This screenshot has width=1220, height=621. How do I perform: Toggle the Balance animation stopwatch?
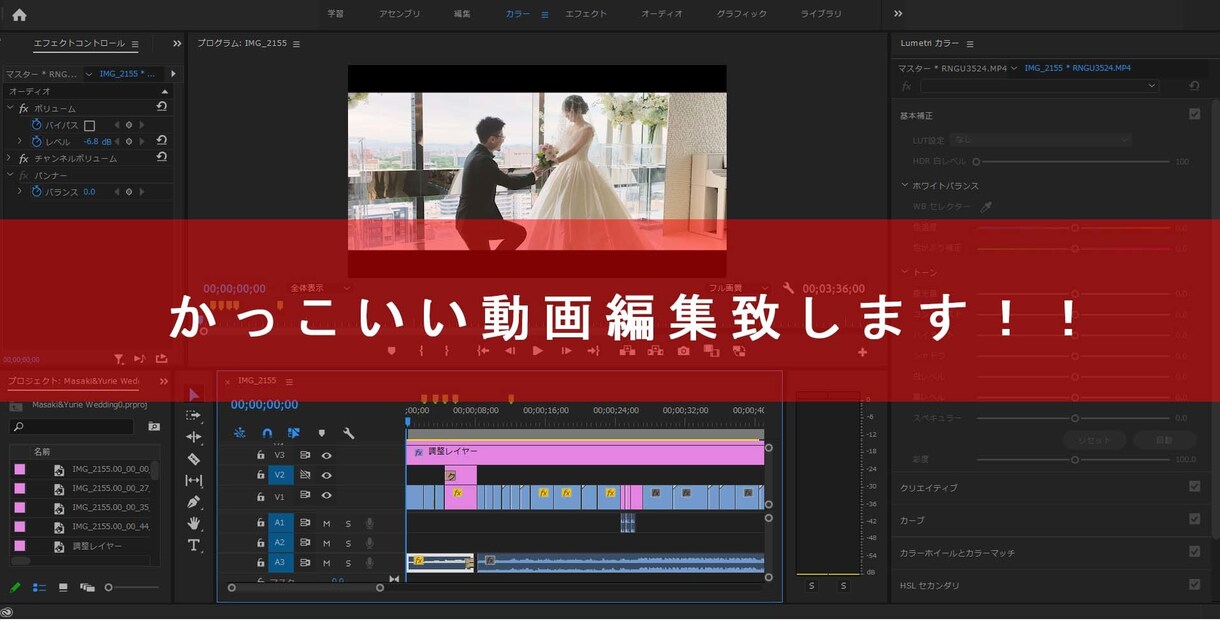[37, 191]
